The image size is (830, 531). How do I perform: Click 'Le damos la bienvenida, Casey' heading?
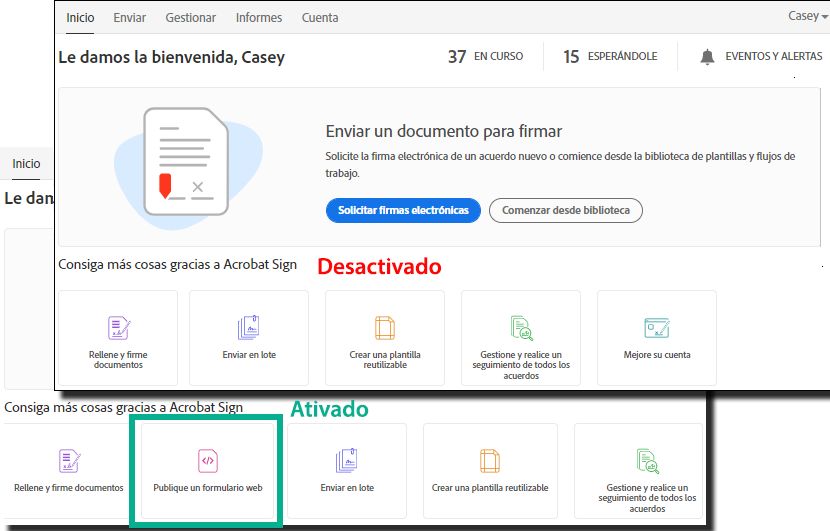click(172, 57)
